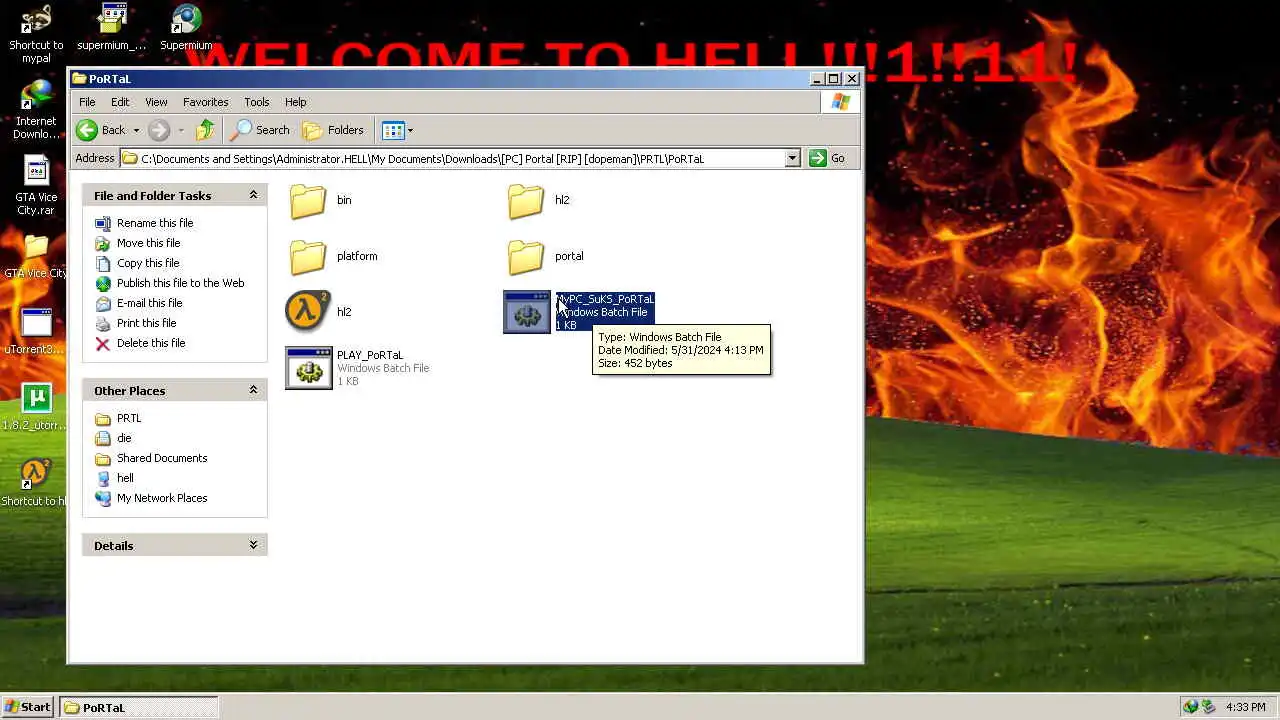
Task: Click the Go button
Action: tap(828, 158)
